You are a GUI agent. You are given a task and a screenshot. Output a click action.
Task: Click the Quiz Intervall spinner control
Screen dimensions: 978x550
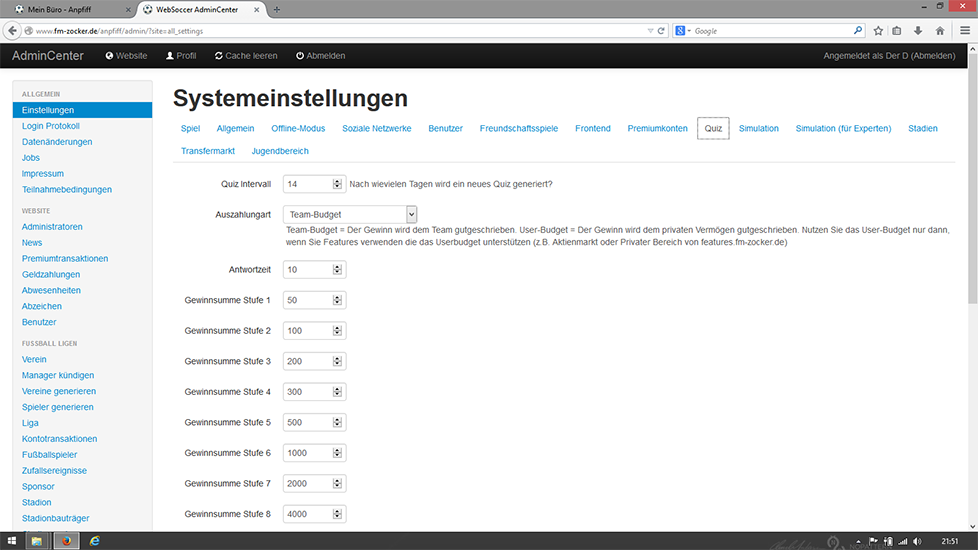tap(338, 184)
